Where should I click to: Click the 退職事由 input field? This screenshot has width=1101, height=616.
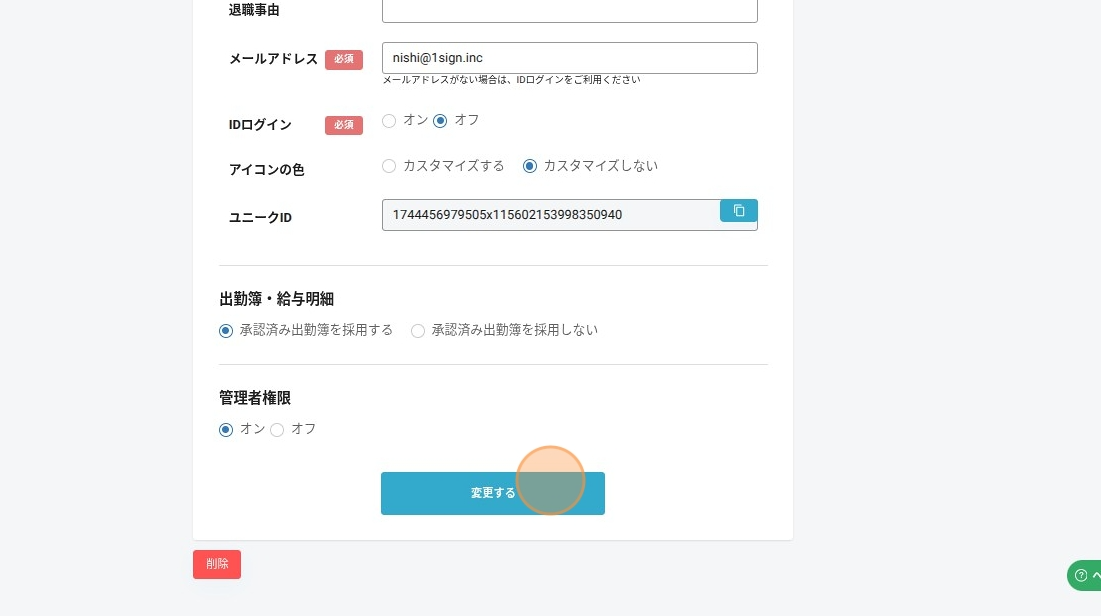(x=569, y=11)
